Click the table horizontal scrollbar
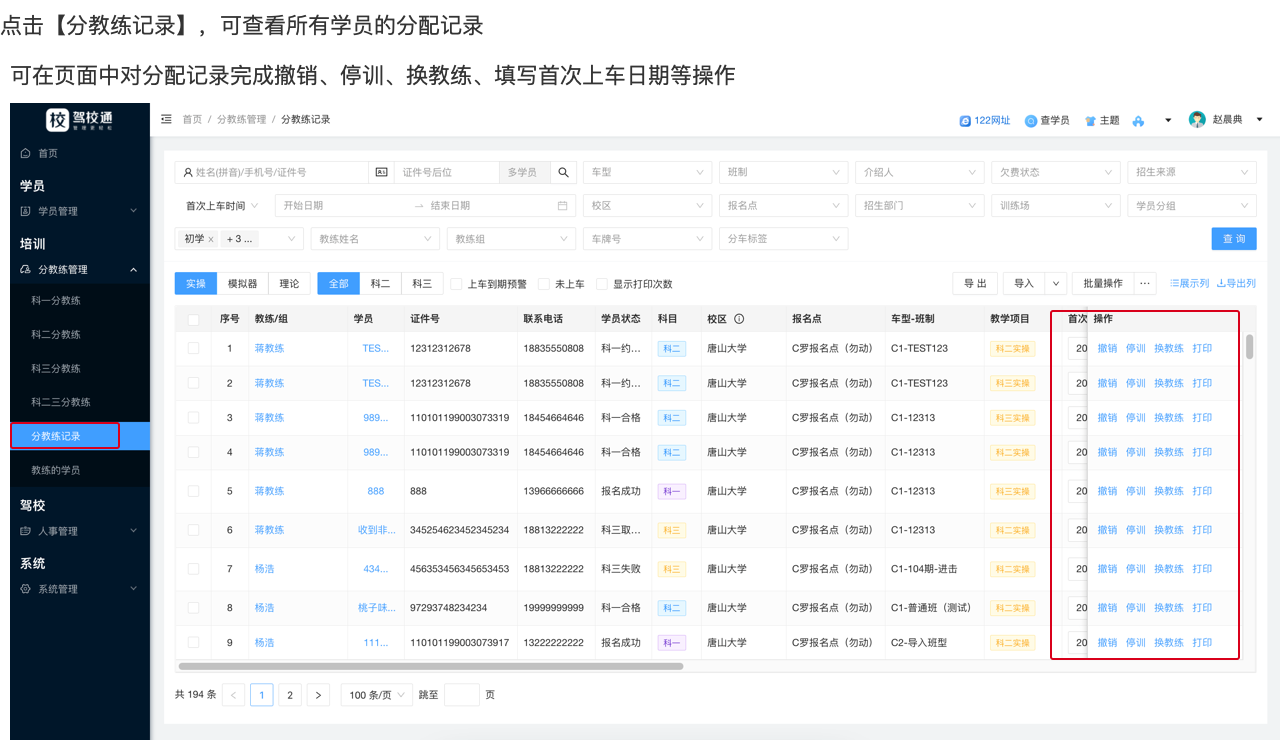 coord(430,665)
